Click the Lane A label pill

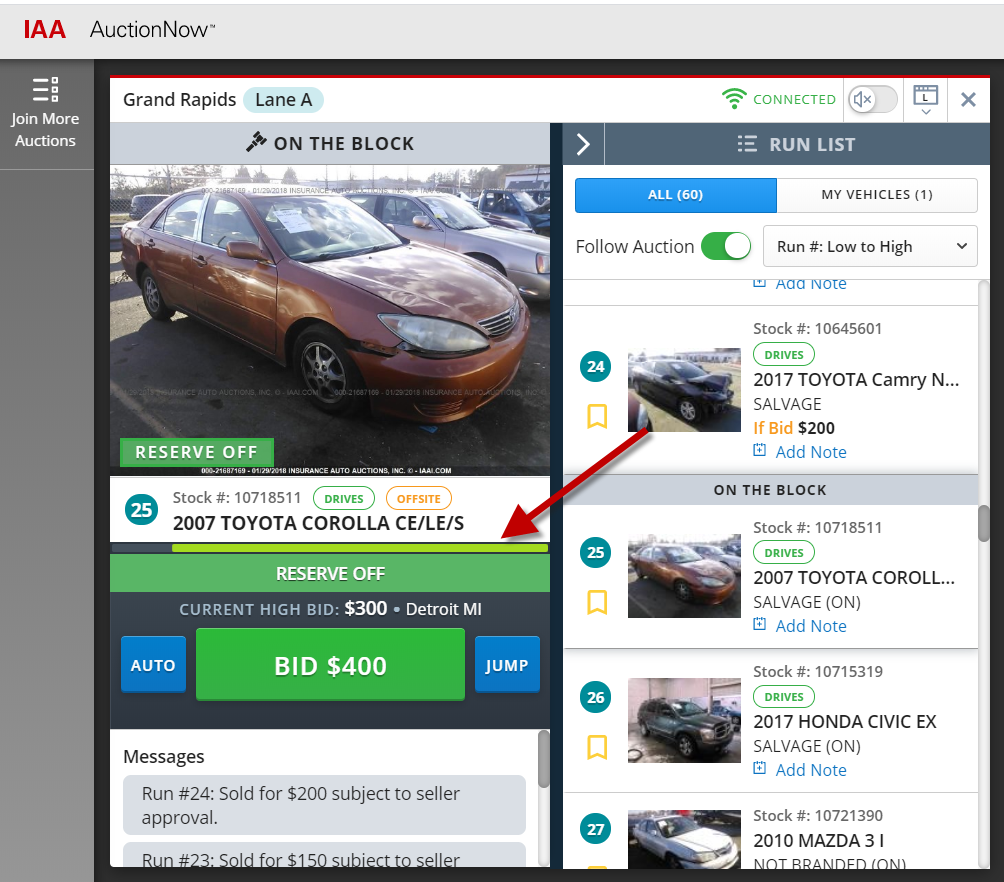tap(283, 100)
